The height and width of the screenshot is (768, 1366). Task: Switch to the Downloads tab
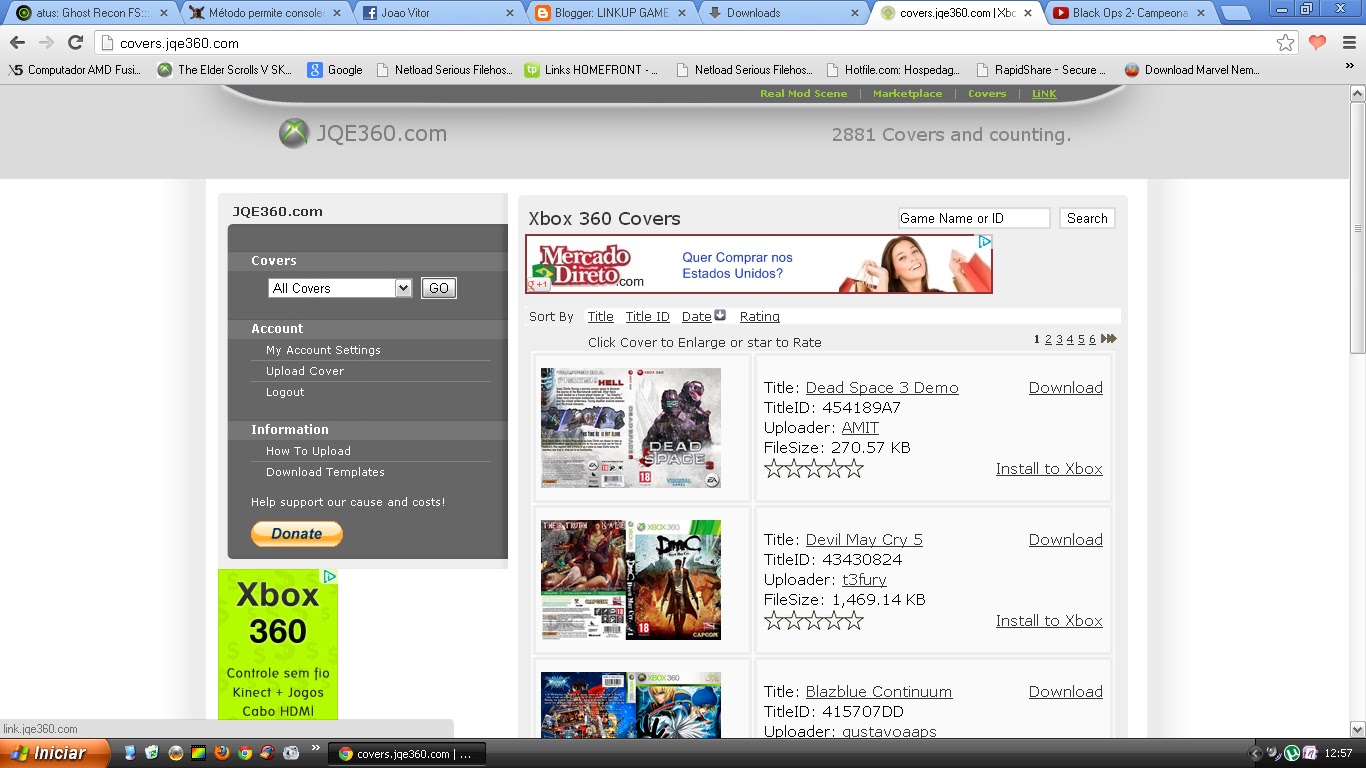pyautogui.click(x=784, y=13)
